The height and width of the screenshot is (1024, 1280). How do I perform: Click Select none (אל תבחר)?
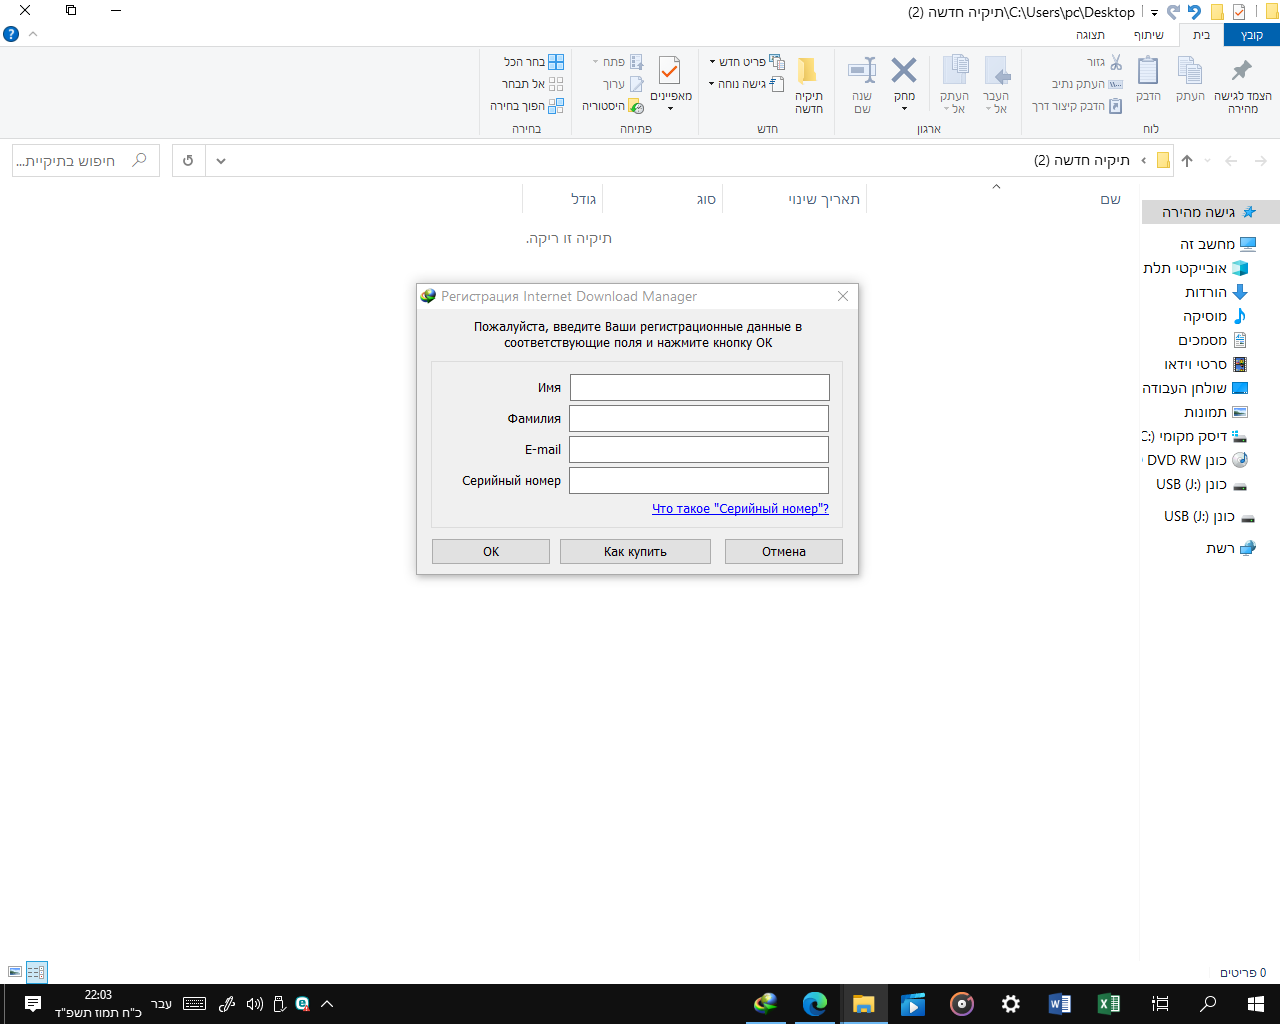[532, 84]
